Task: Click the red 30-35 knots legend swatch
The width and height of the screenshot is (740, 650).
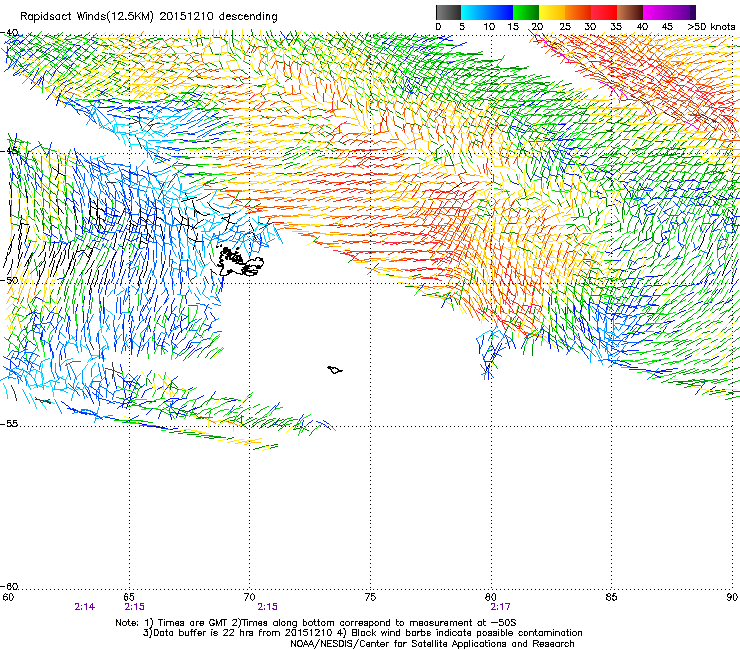Action: tap(604, 12)
